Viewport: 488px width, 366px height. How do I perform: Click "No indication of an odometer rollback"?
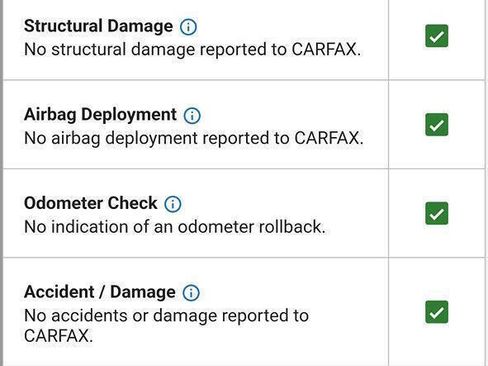(175, 227)
